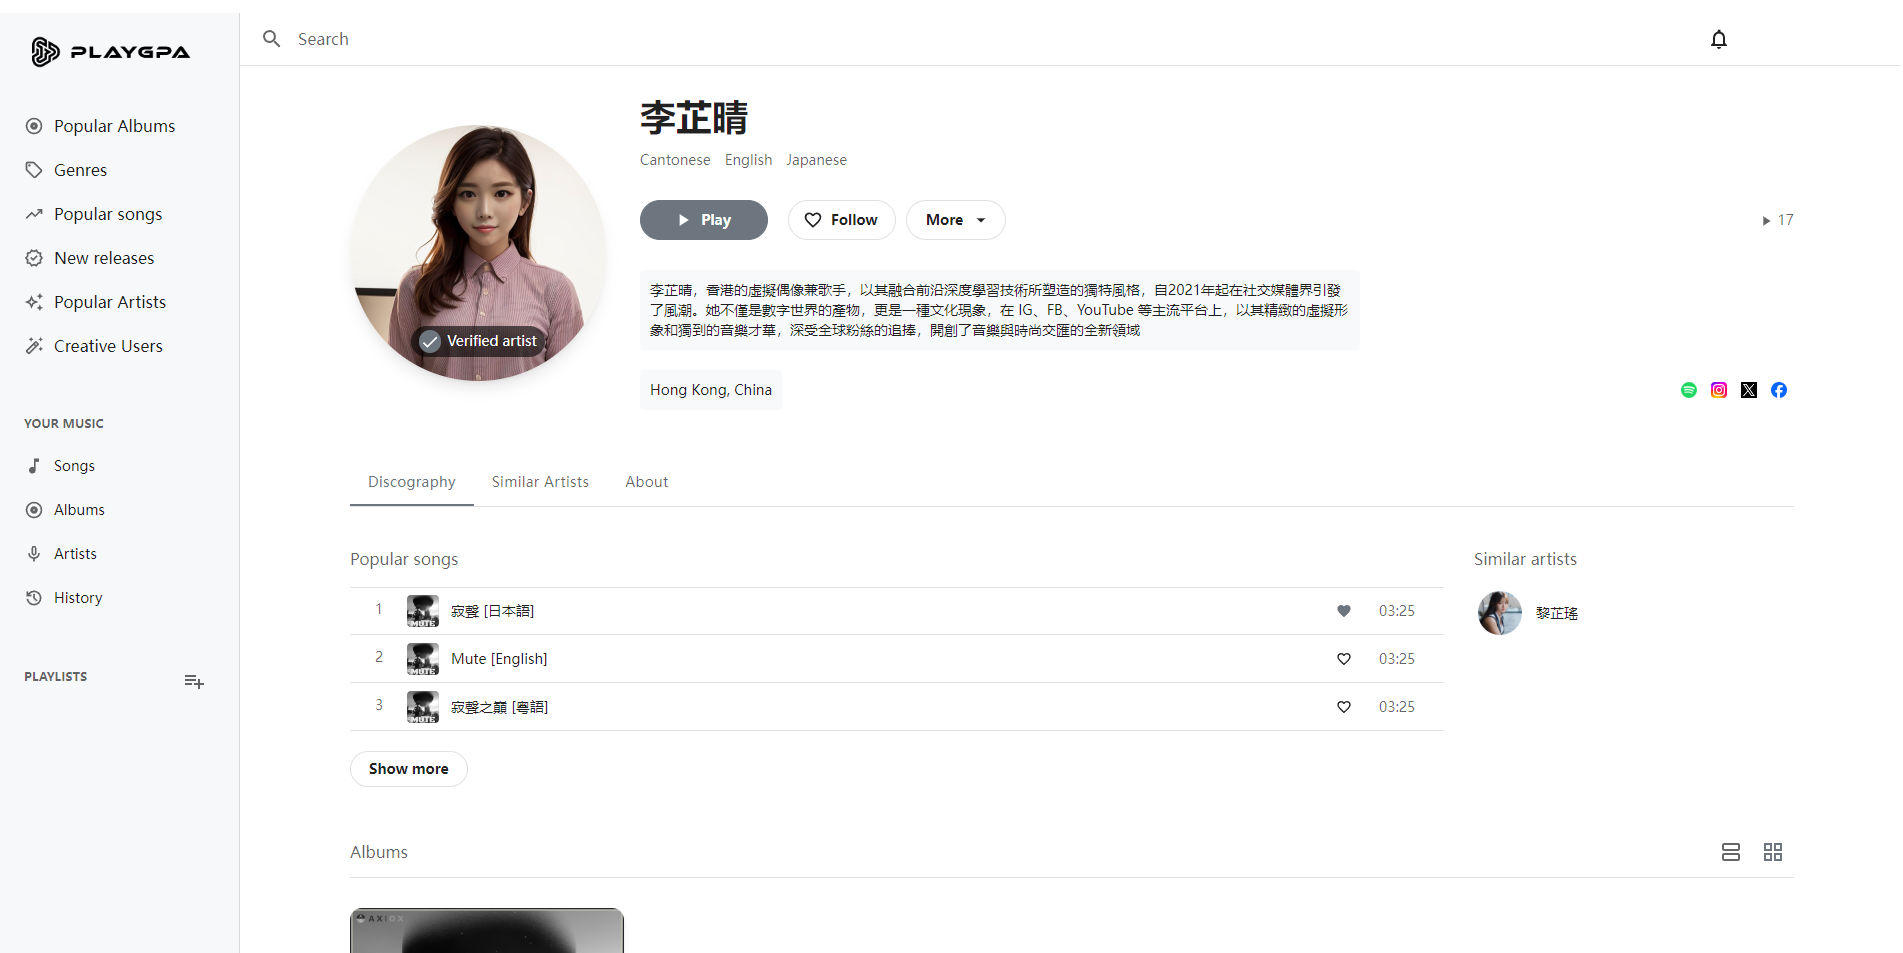Open notifications bell

coord(1718,39)
